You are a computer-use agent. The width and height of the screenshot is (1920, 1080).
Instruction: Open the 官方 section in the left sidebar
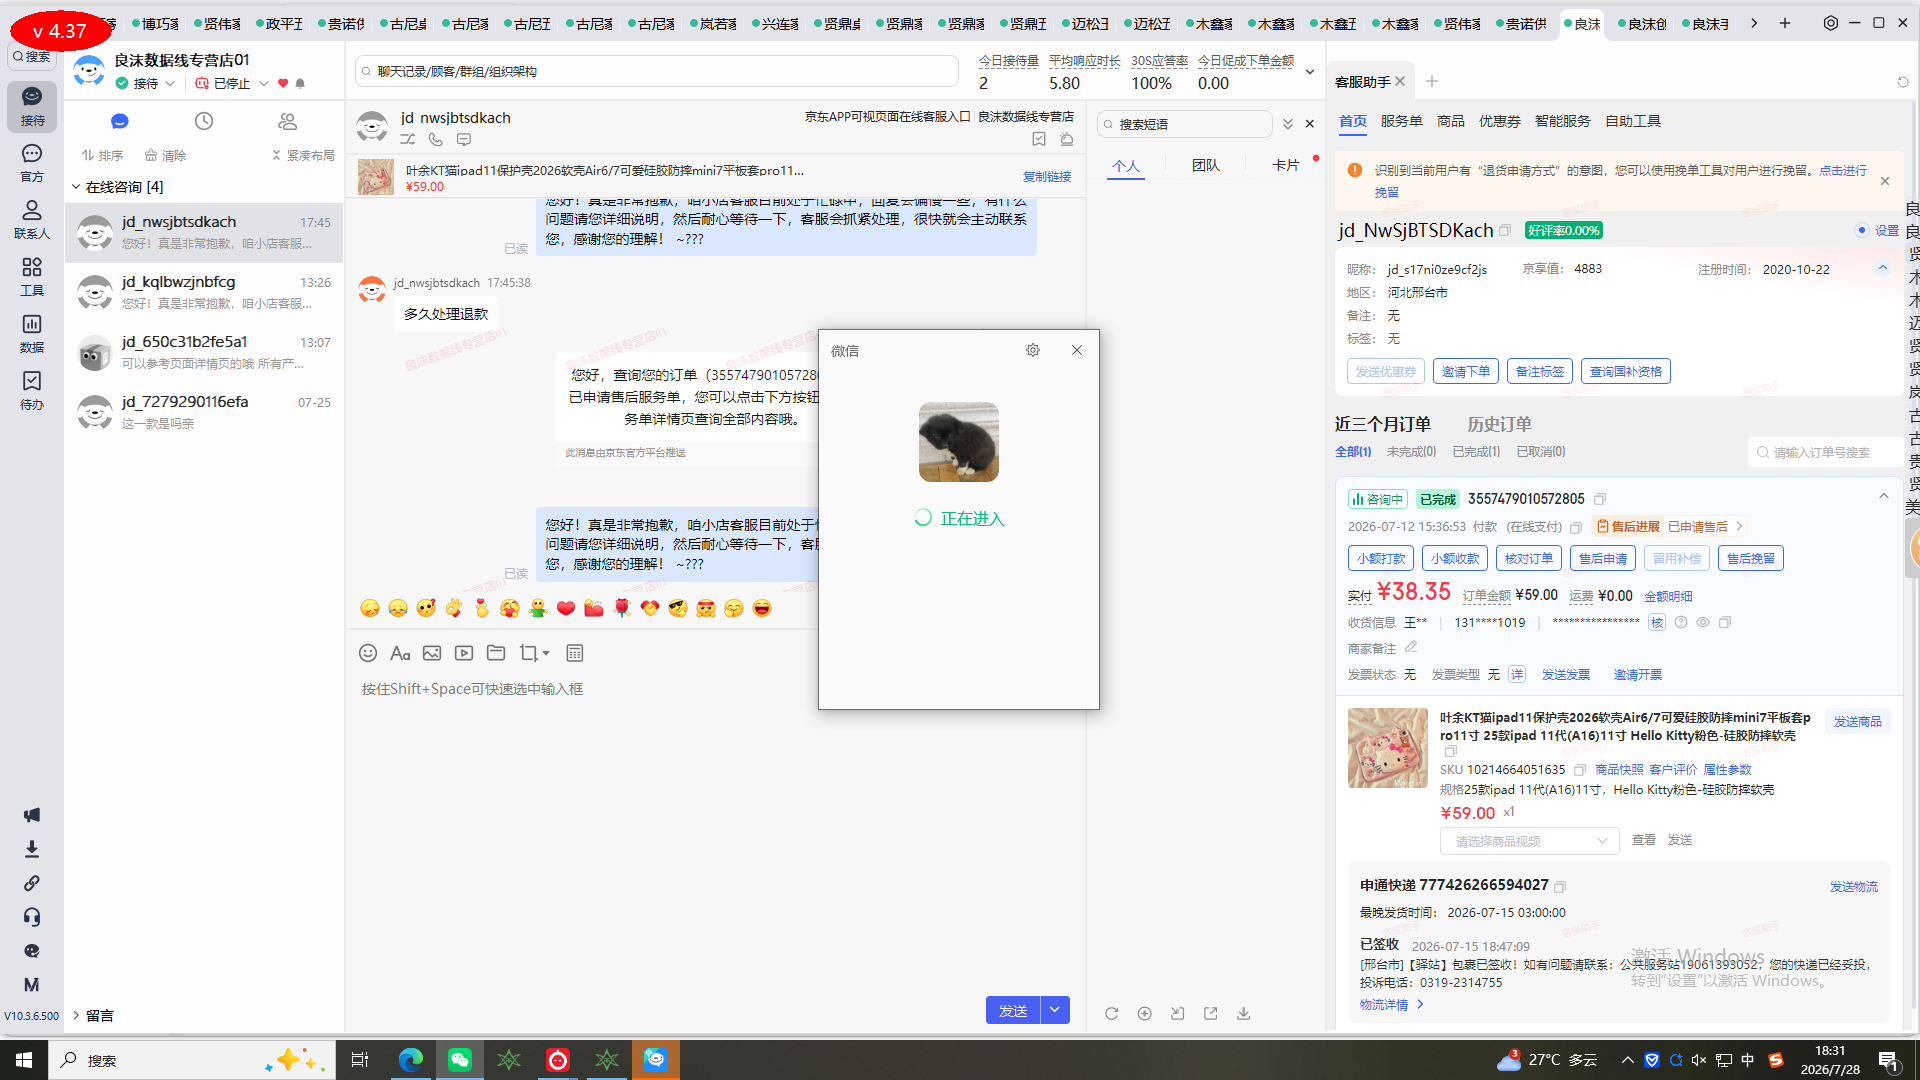[32, 162]
